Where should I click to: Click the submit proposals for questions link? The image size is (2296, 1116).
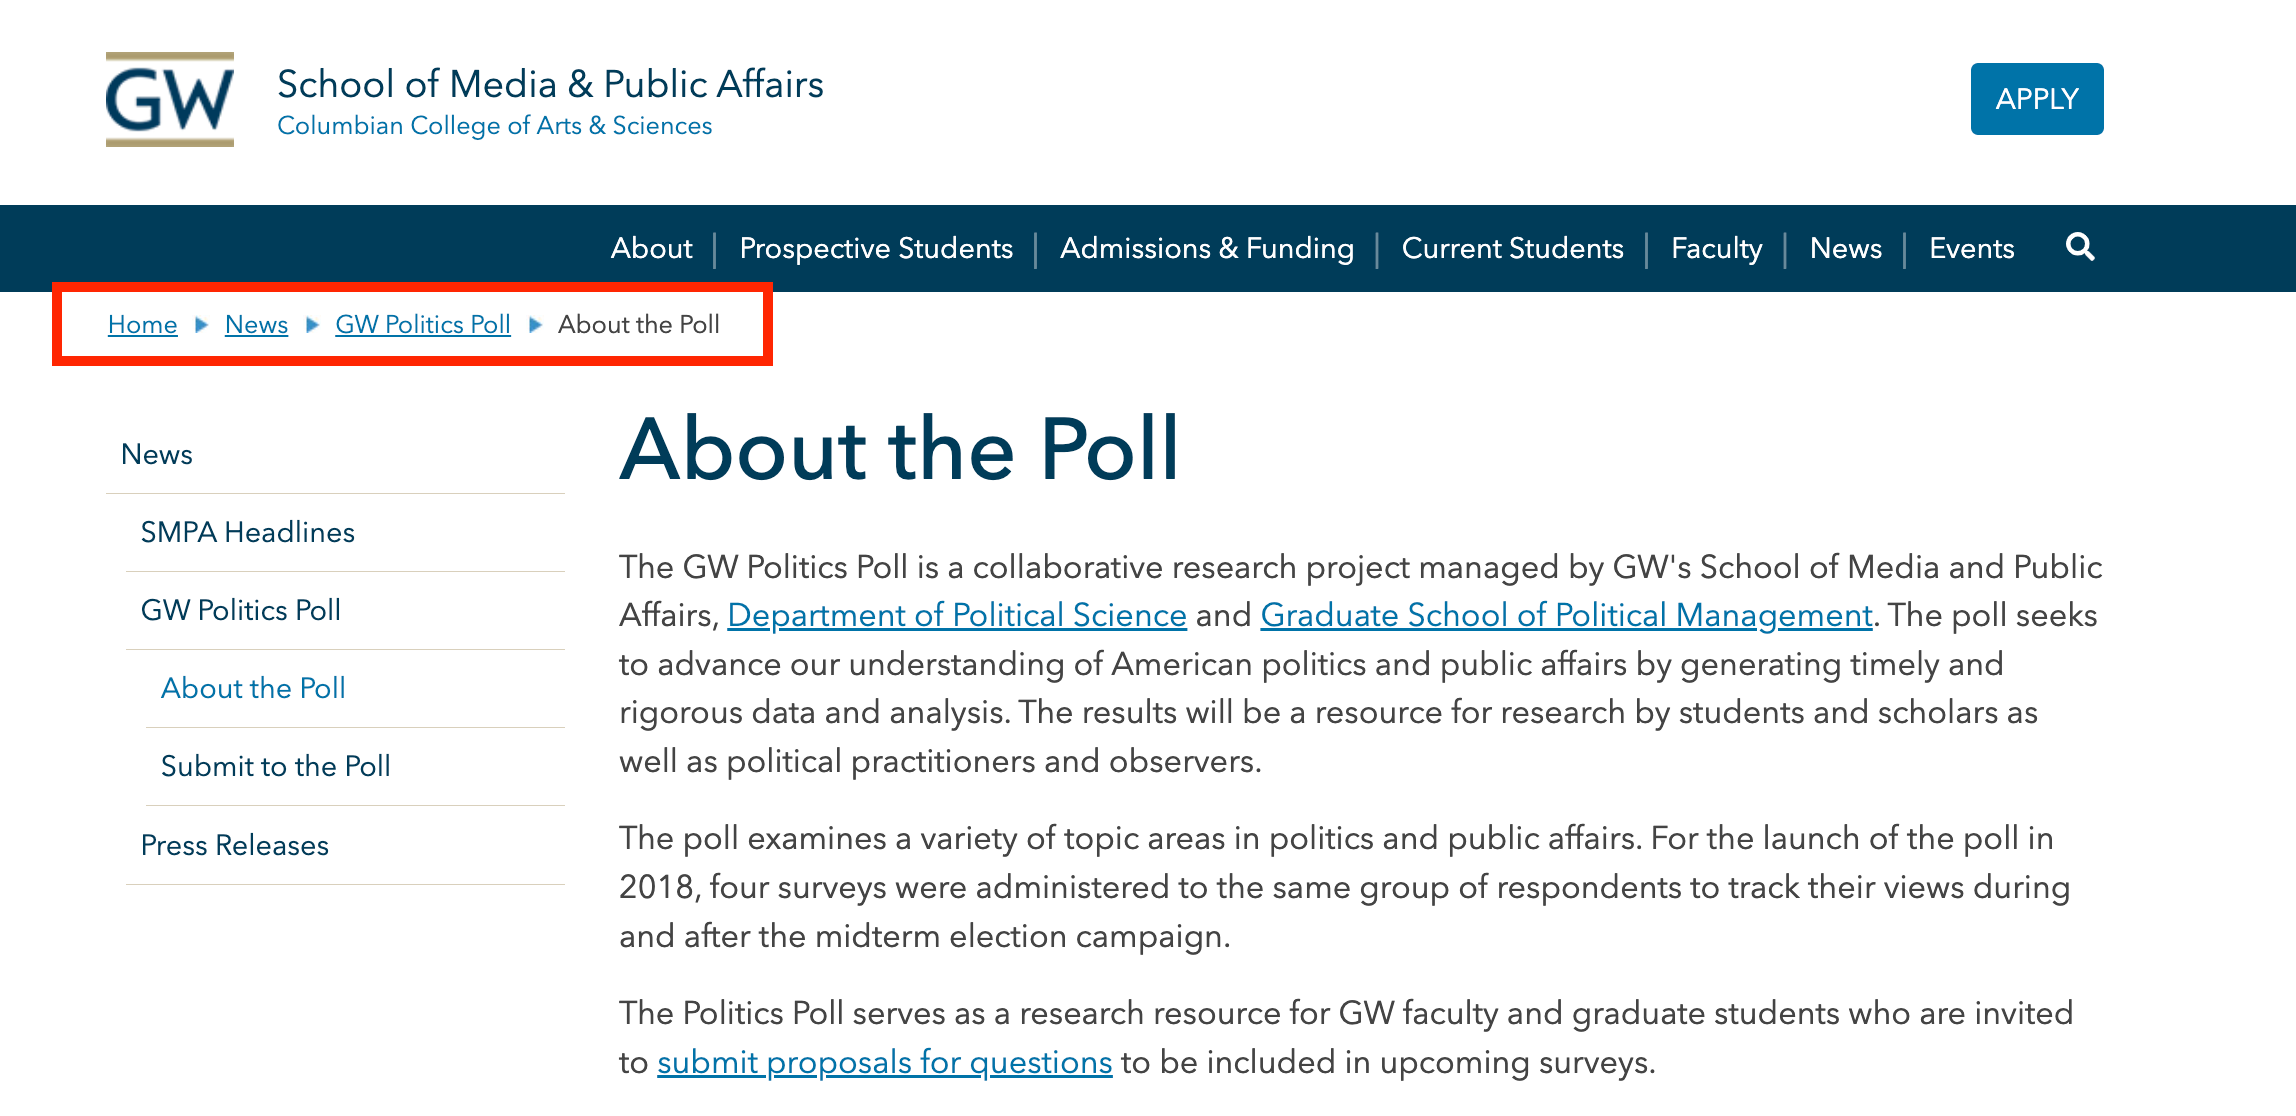[x=884, y=1062]
